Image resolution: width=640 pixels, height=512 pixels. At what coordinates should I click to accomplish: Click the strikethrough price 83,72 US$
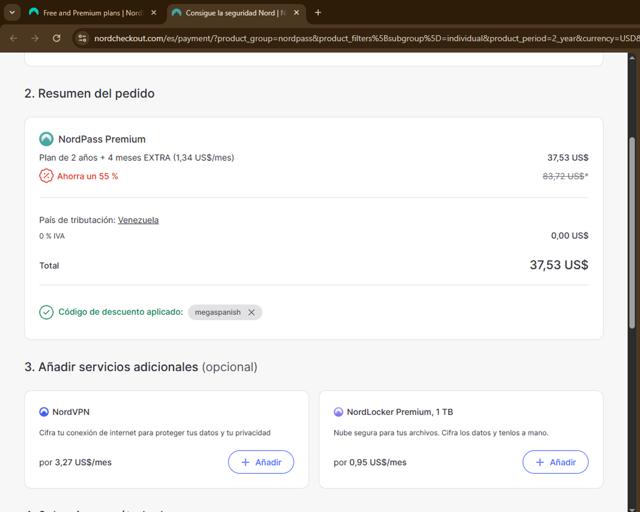(x=565, y=176)
